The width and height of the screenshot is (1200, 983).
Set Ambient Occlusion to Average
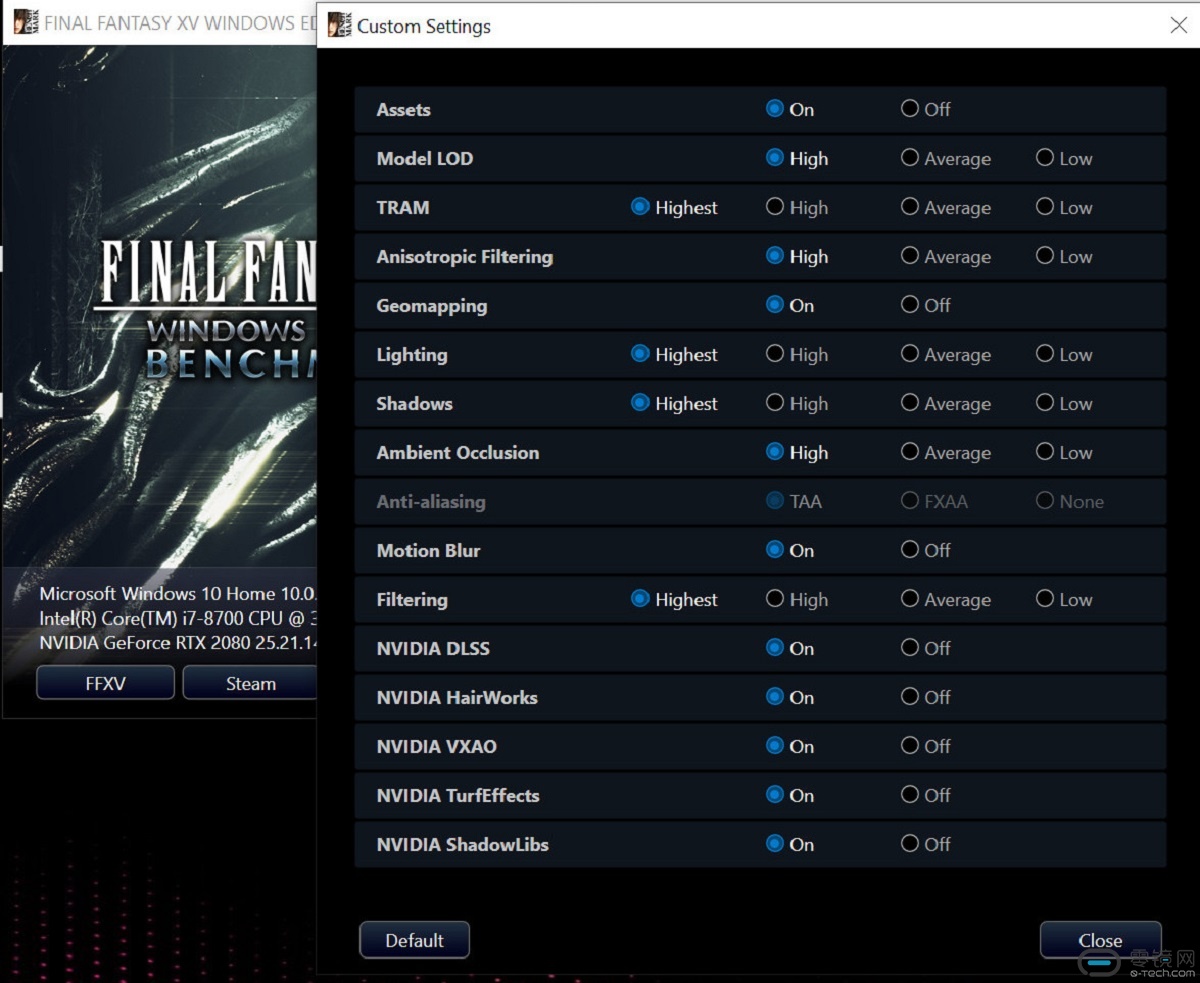(x=910, y=452)
